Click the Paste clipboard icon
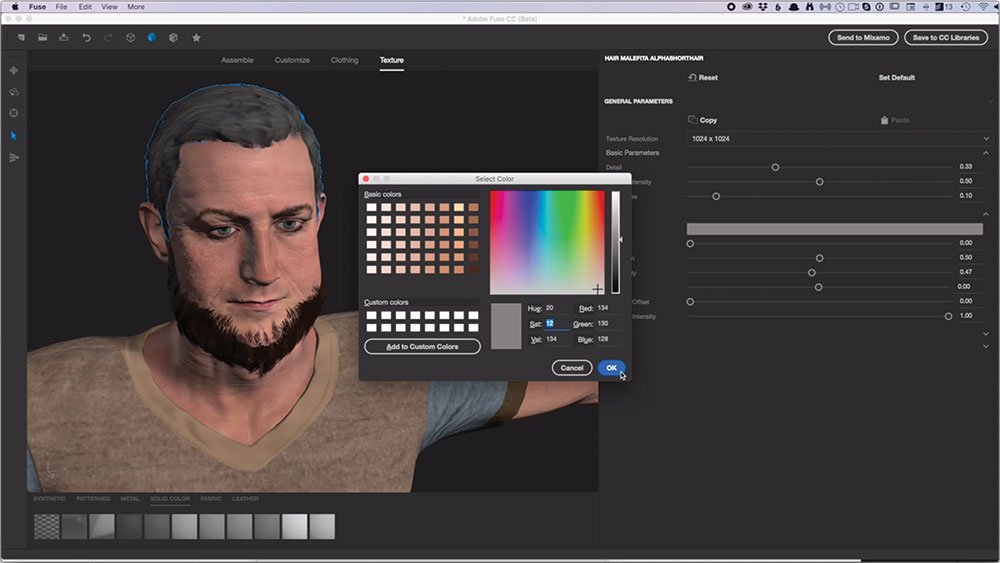 tap(885, 120)
